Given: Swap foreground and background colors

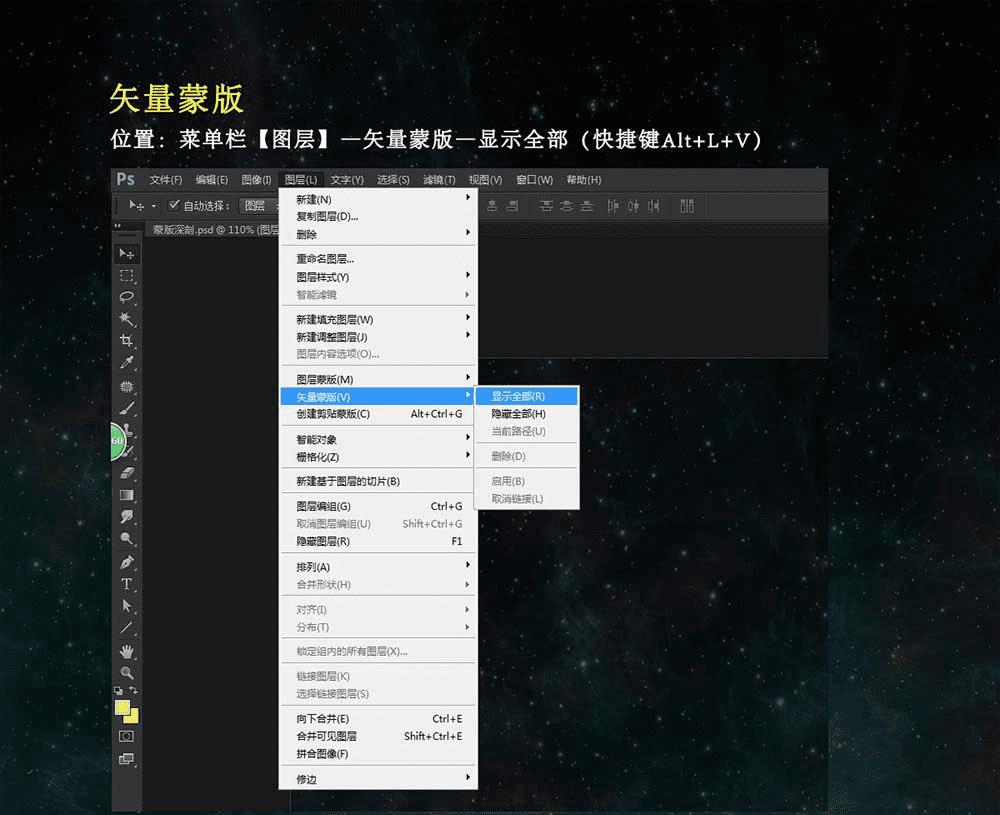Looking at the screenshot, I should 133,691.
